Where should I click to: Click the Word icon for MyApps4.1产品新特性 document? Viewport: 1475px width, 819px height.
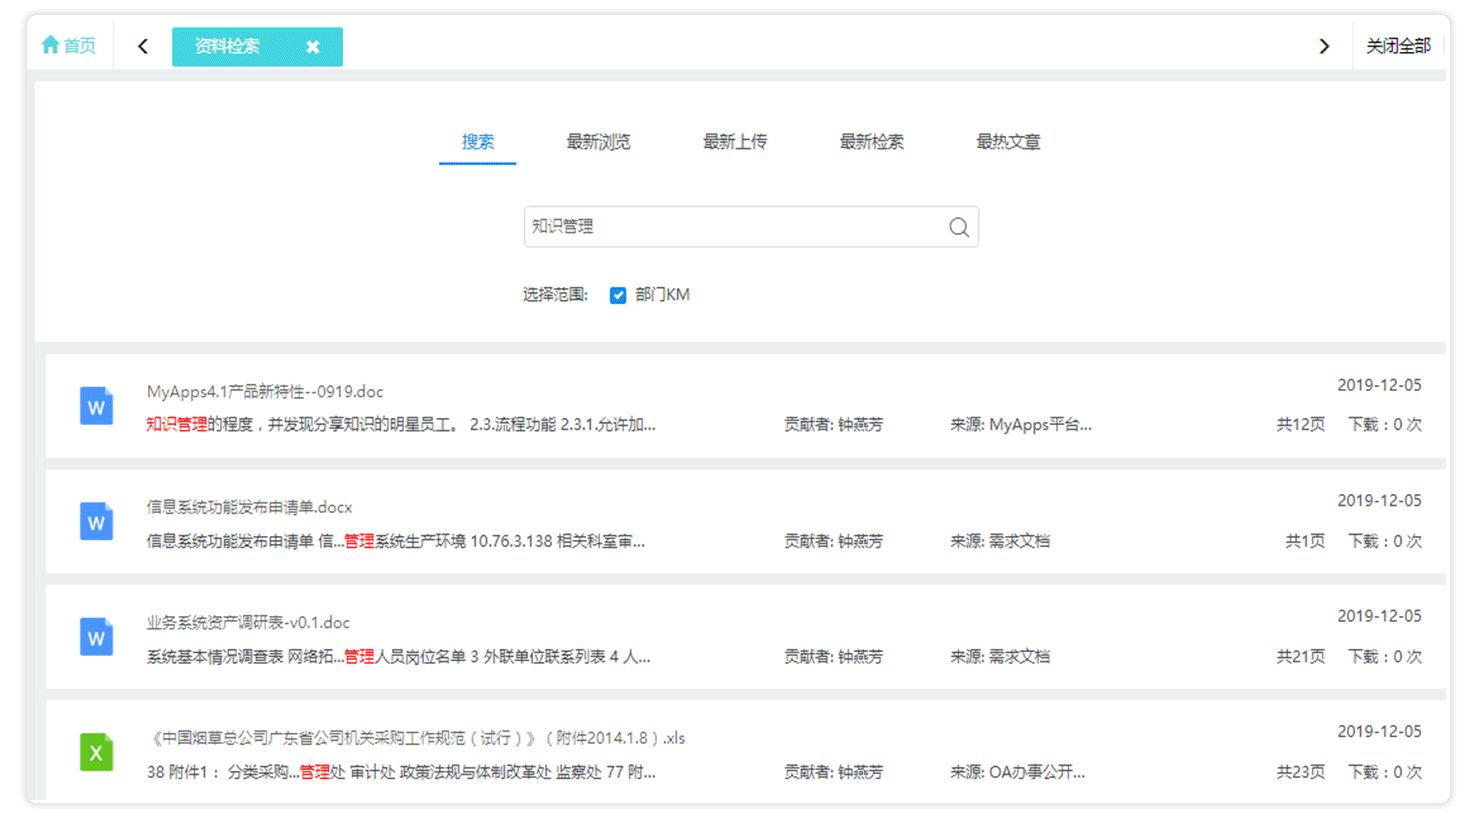coord(96,406)
